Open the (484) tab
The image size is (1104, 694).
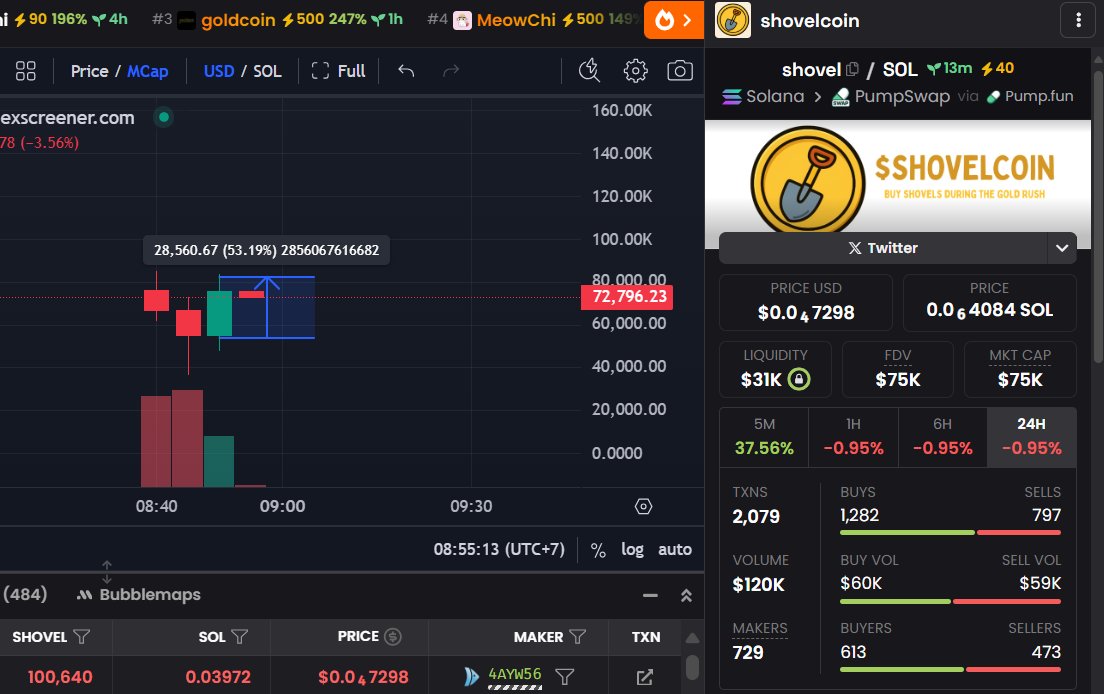pos(25,594)
